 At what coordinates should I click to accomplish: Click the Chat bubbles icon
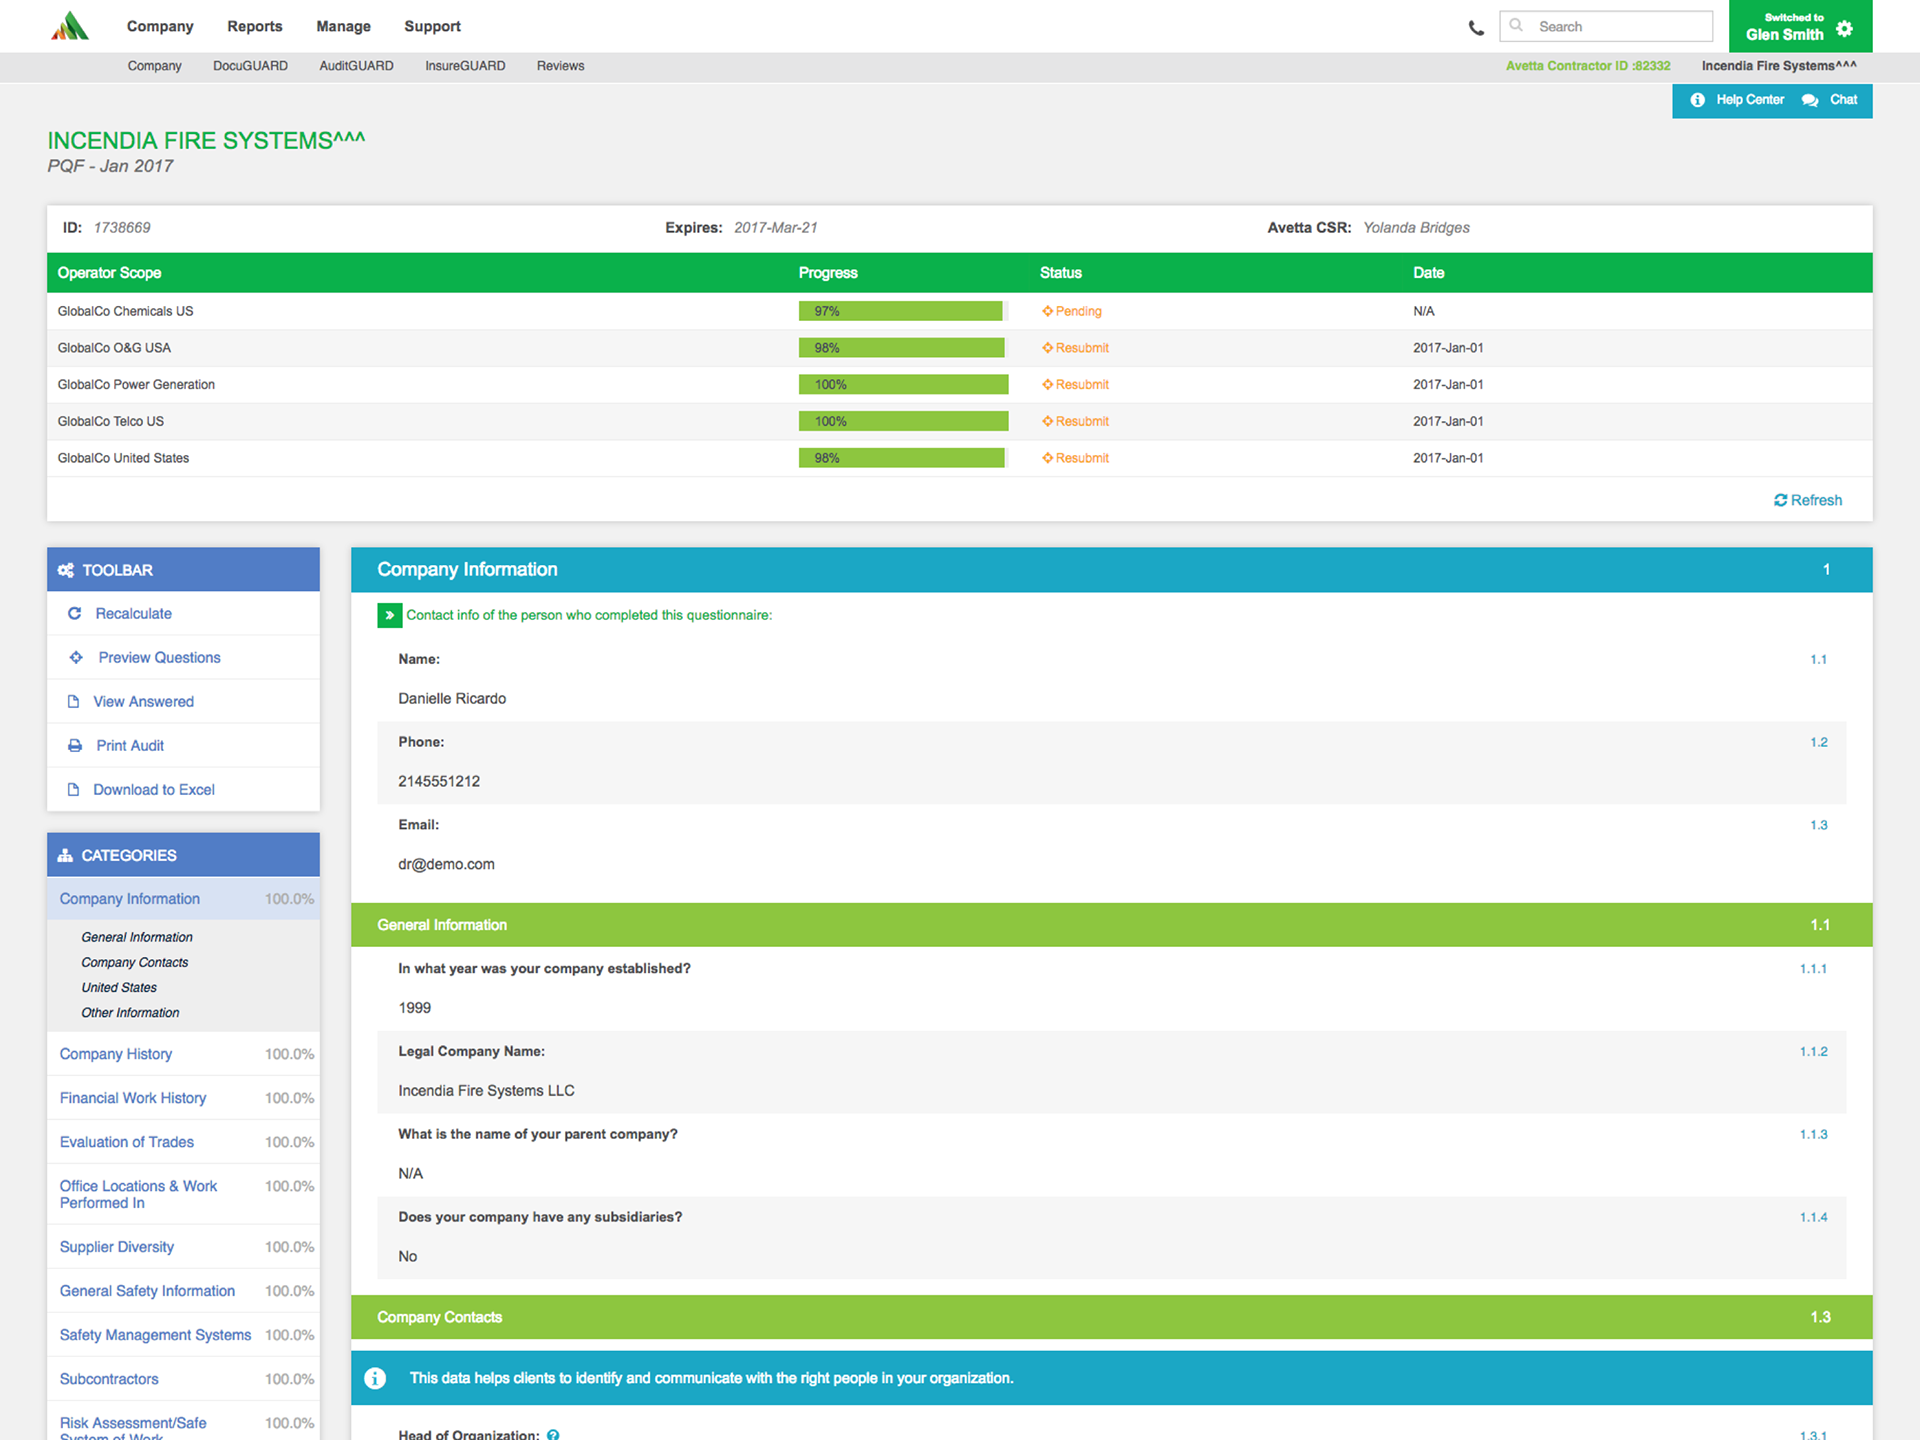(1810, 100)
